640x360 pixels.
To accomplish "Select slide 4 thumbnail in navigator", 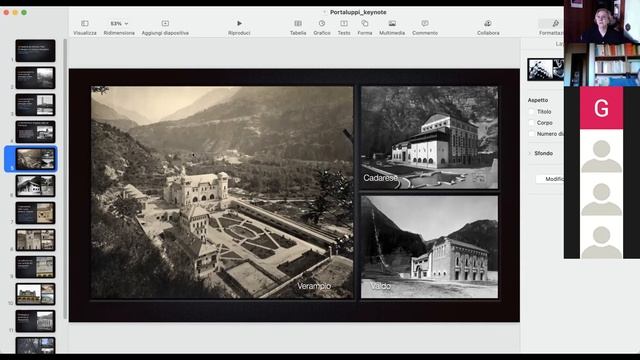I will (36, 131).
